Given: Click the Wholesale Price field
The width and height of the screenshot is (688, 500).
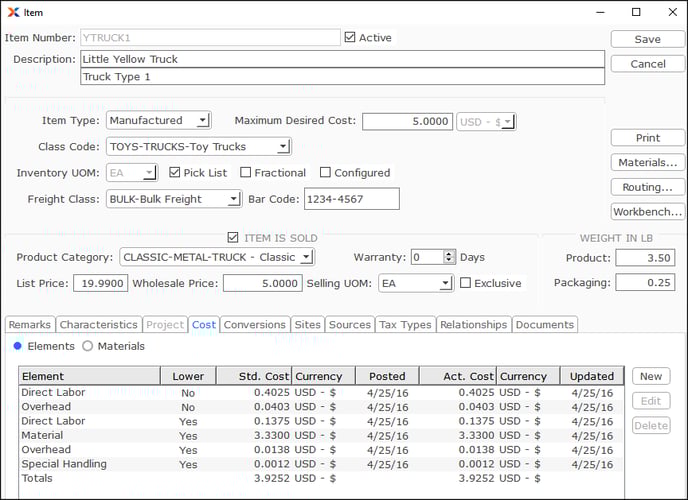Looking at the screenshot, I should click(x=263, y=283).
